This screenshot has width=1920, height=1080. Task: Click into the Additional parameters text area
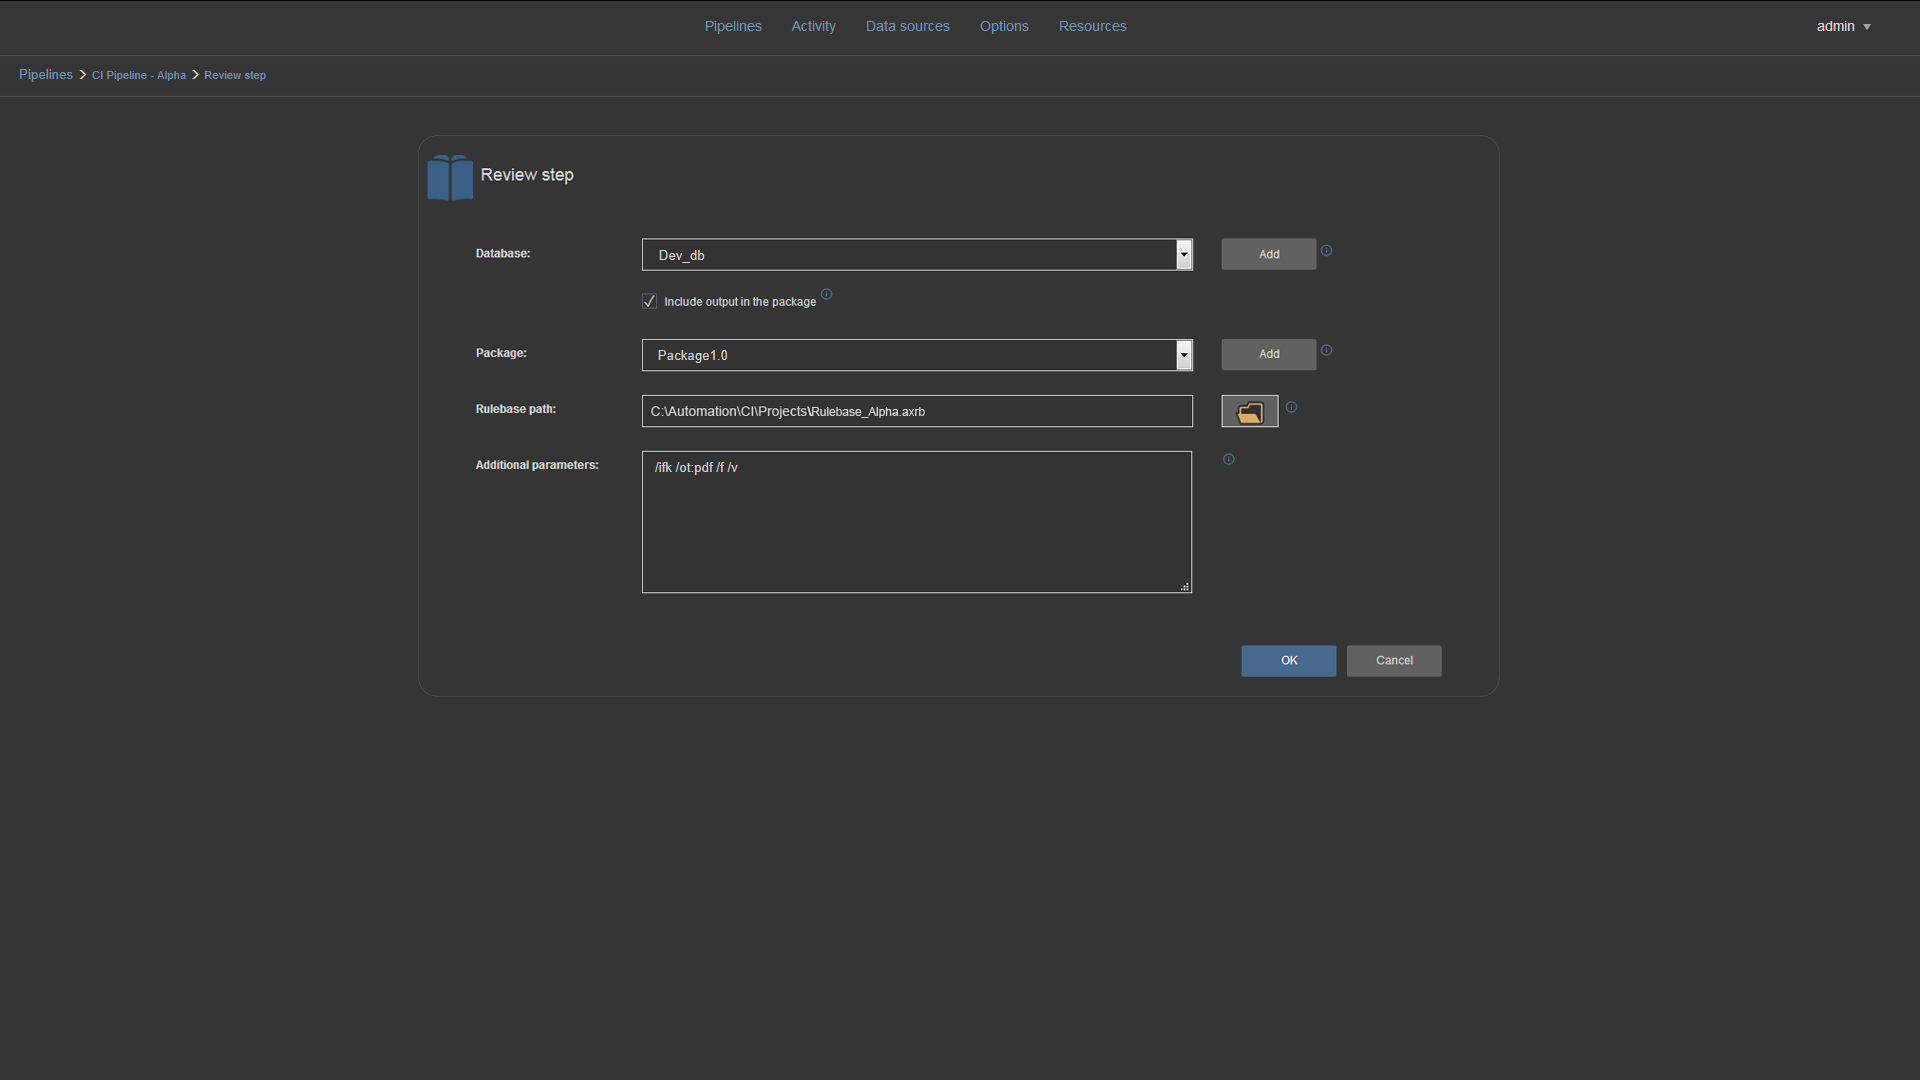pyautogui.click(x=917, y=522)
